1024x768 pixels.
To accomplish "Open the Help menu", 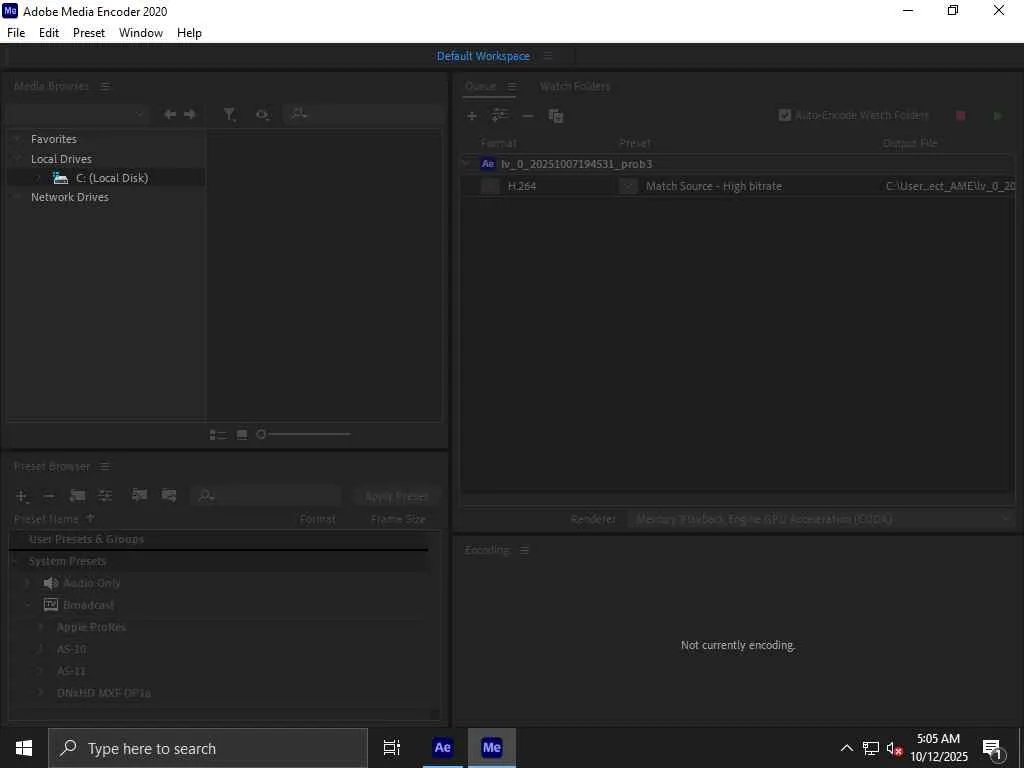I will click(189, 33).
